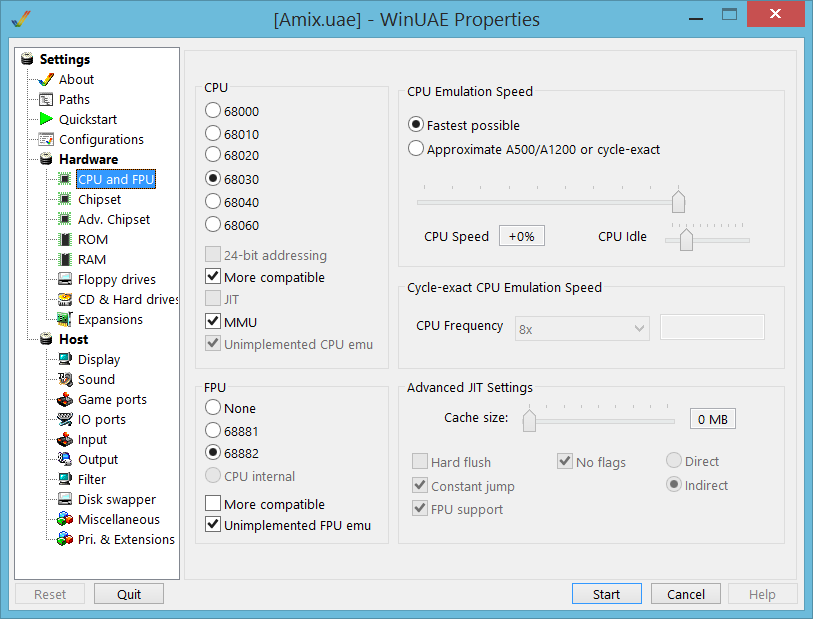The width and height of the screenshot is (813, 619).
Task: Open the RAM settings page
Action: (92, 259)
